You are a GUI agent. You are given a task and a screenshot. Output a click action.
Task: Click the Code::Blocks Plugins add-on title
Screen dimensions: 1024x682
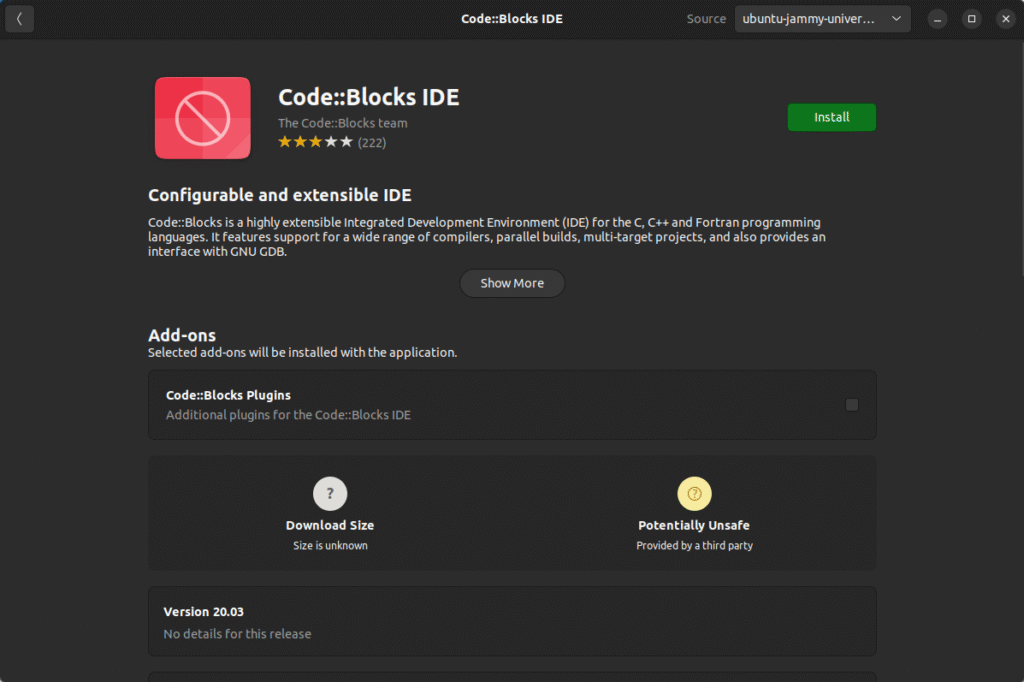pos(228,395)
